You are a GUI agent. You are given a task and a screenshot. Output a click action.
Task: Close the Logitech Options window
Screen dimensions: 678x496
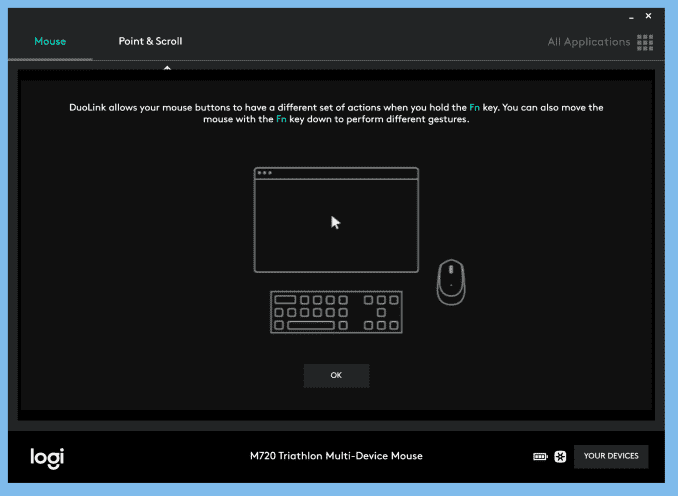pyautogui.click(x=649, y=16)
